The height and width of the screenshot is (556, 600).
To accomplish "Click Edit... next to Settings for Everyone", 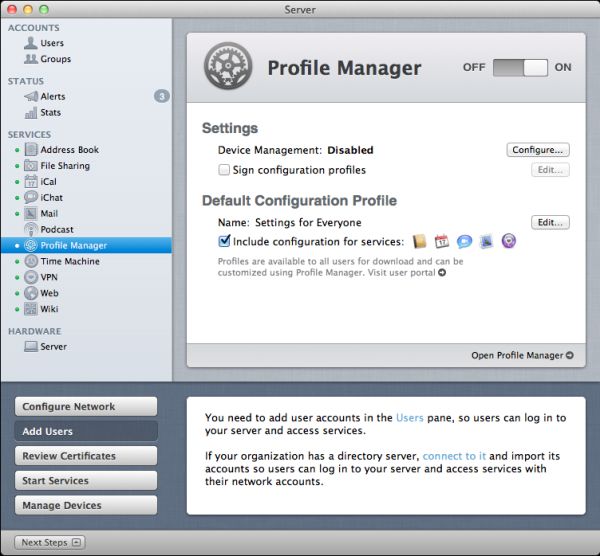I will (x=550, y=222).
